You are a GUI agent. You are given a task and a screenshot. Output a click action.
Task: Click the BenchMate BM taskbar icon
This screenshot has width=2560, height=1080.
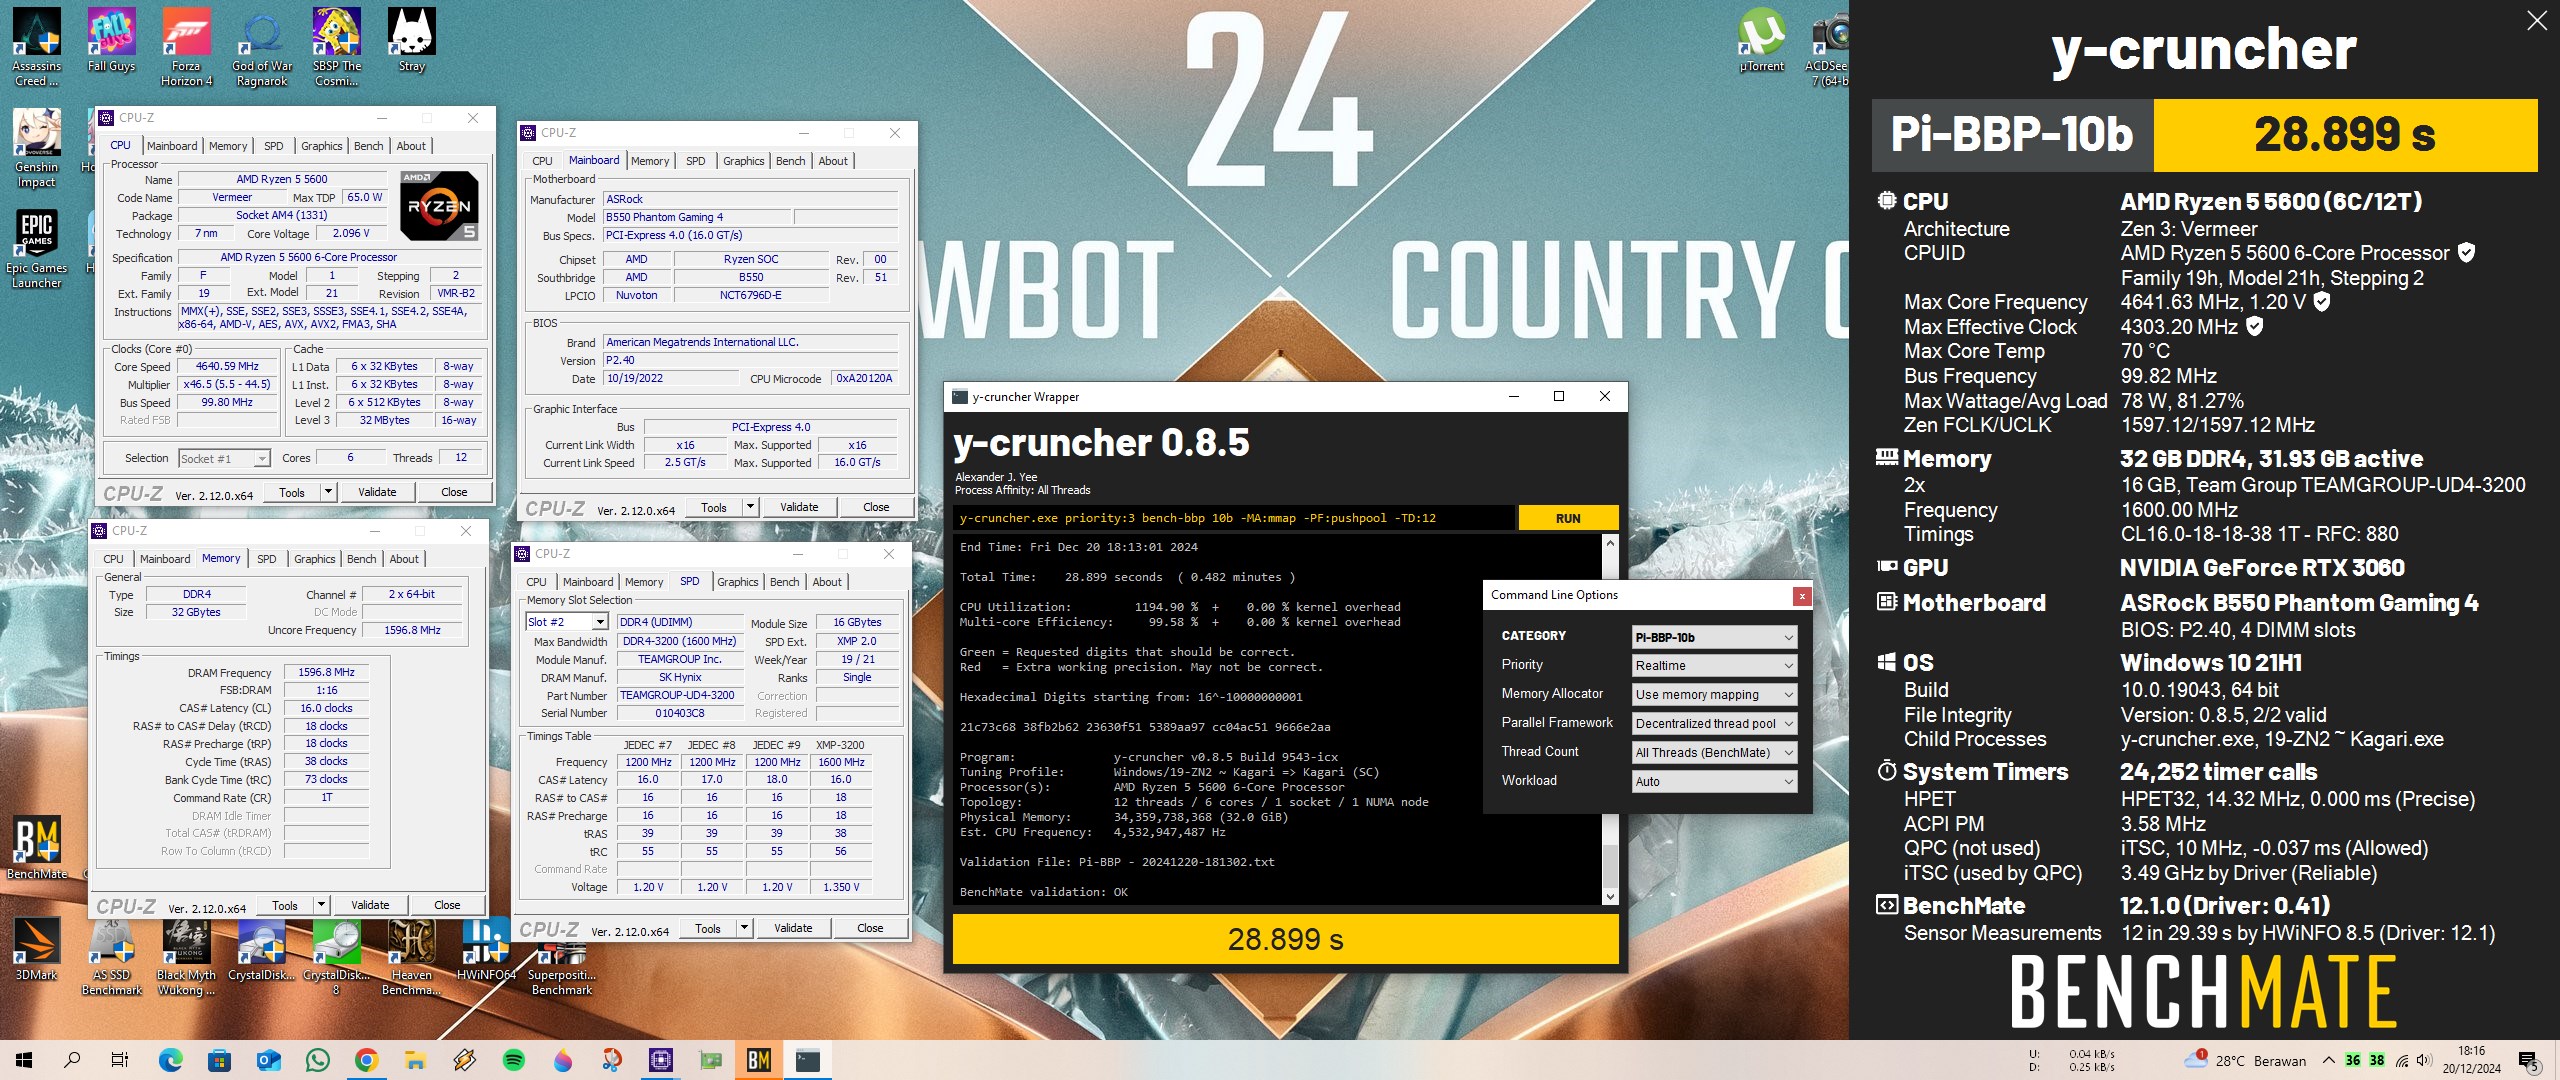[x=758, y=1060]
